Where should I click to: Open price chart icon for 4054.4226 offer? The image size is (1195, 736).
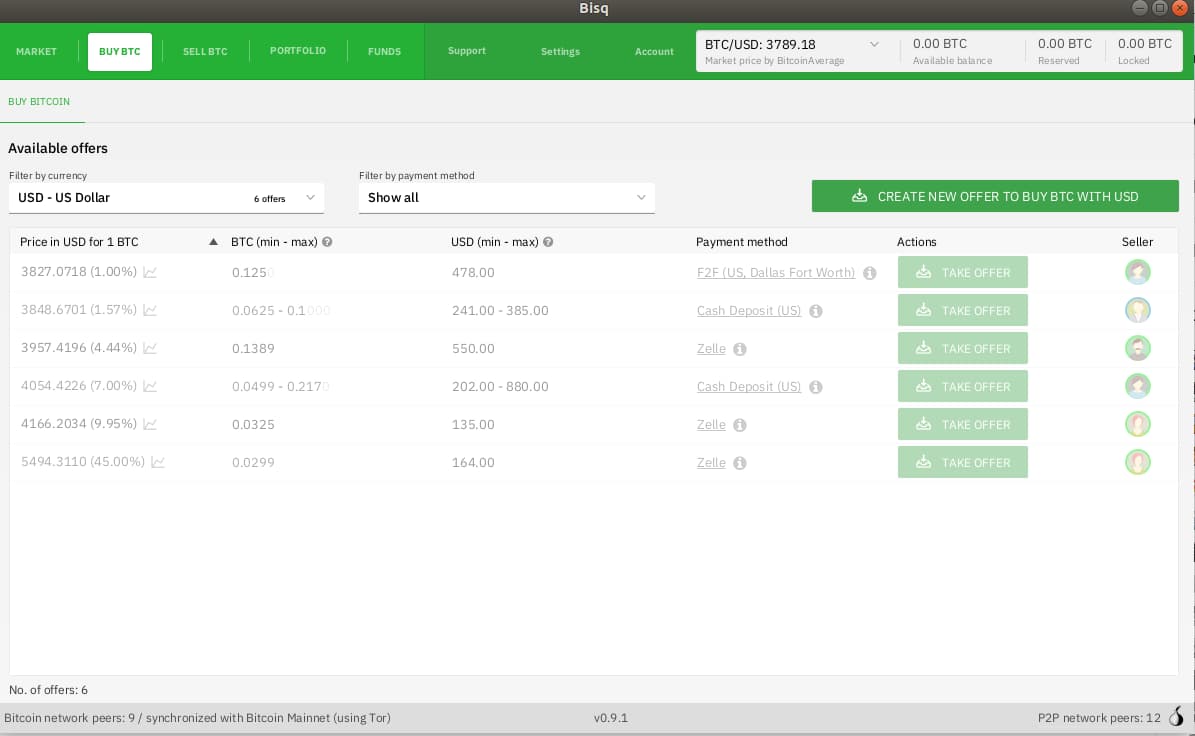click(150, 386)
